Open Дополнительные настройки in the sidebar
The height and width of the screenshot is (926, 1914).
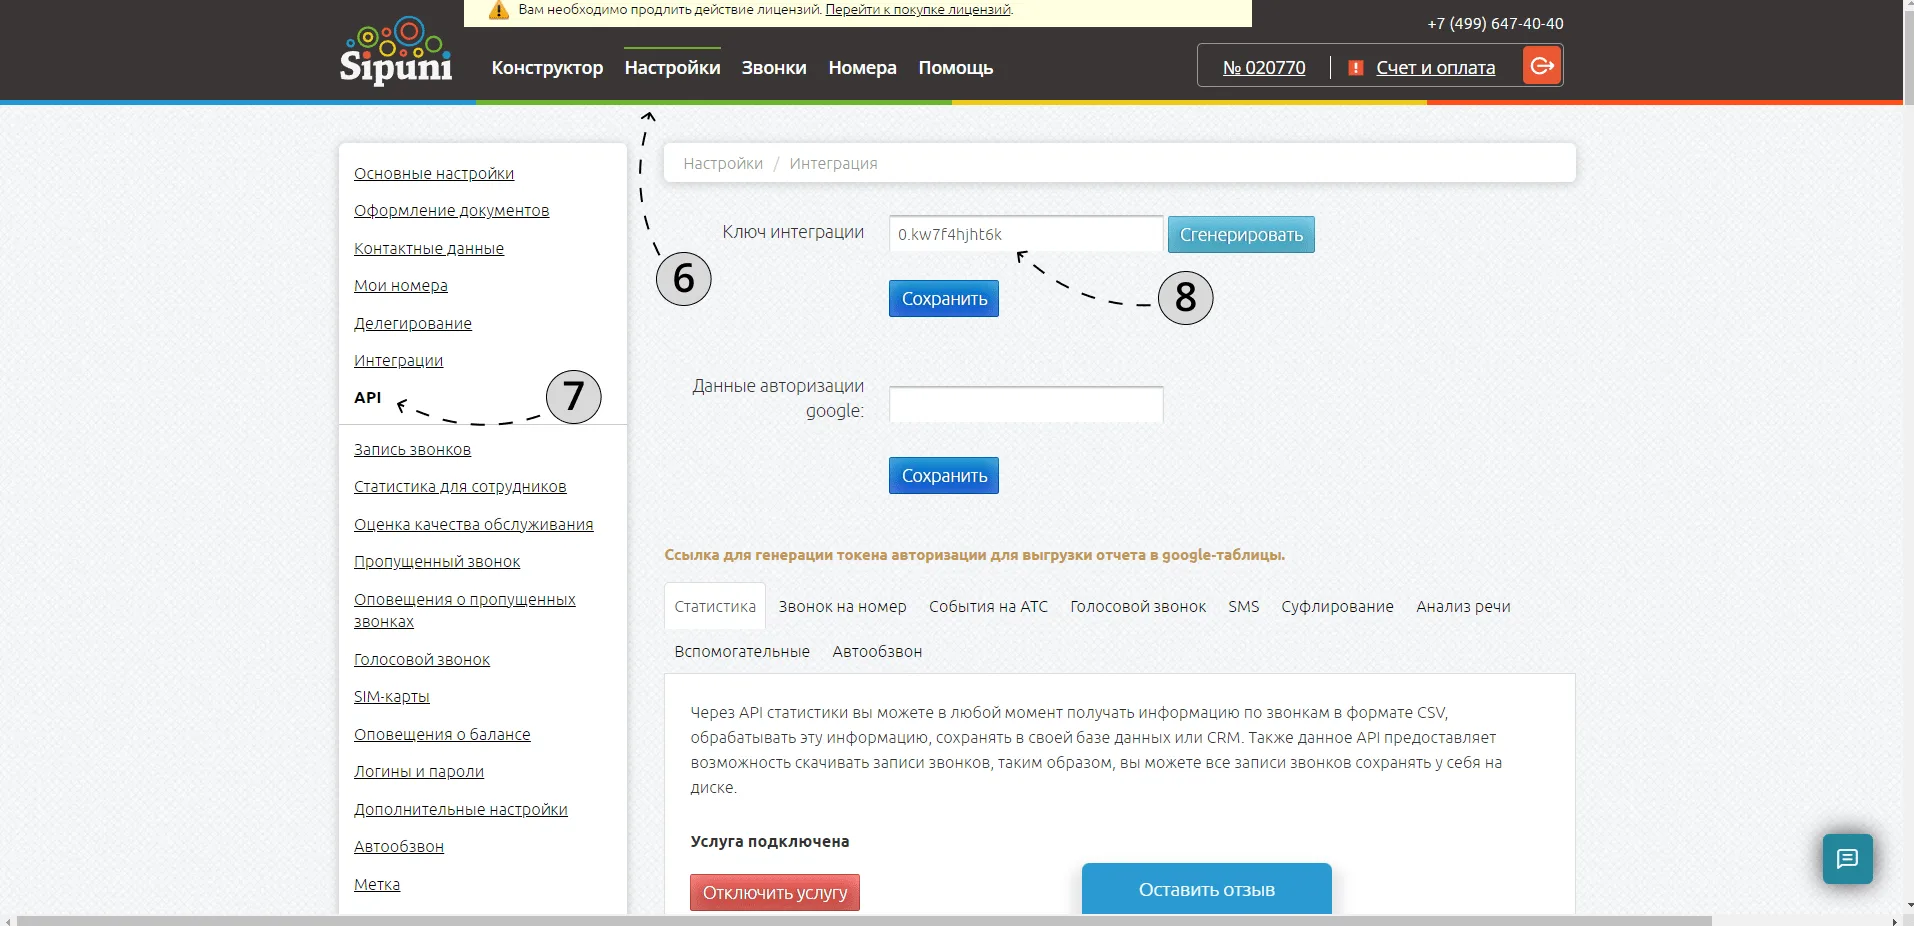tap(461, 810)
